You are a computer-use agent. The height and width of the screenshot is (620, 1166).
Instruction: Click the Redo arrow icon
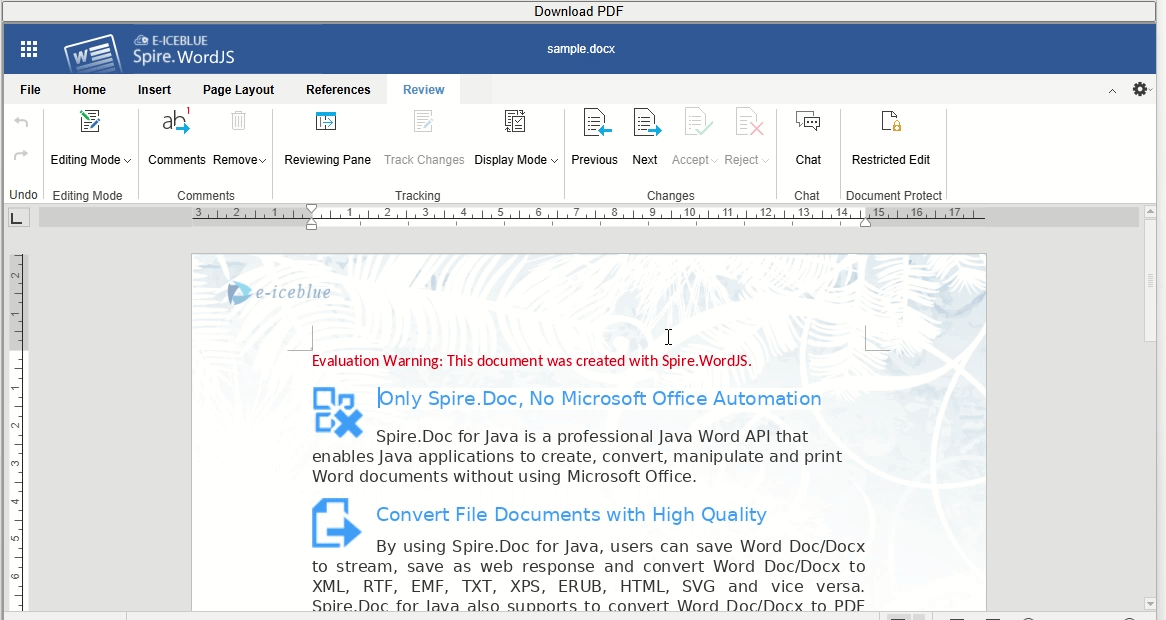tap(21, 155)
